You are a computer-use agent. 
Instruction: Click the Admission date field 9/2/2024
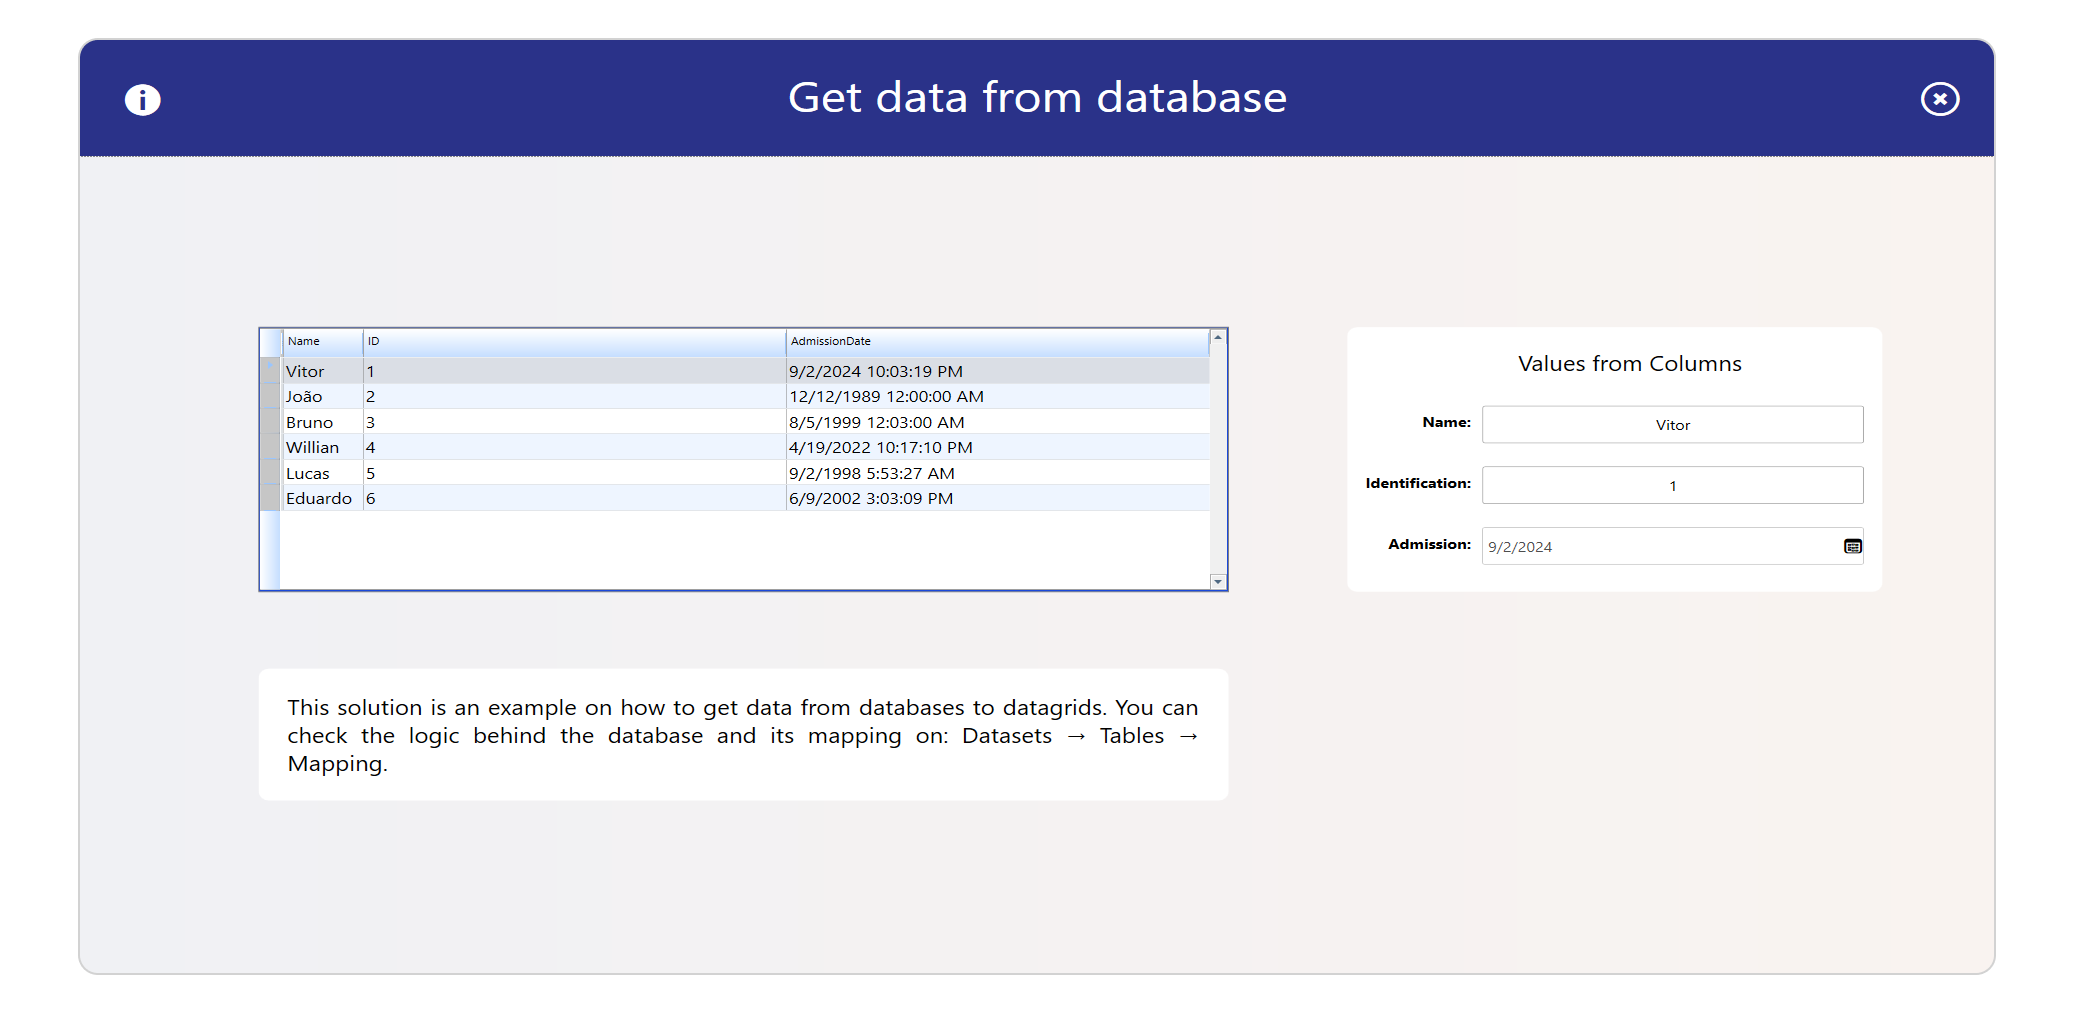[x=1660, y=547]
